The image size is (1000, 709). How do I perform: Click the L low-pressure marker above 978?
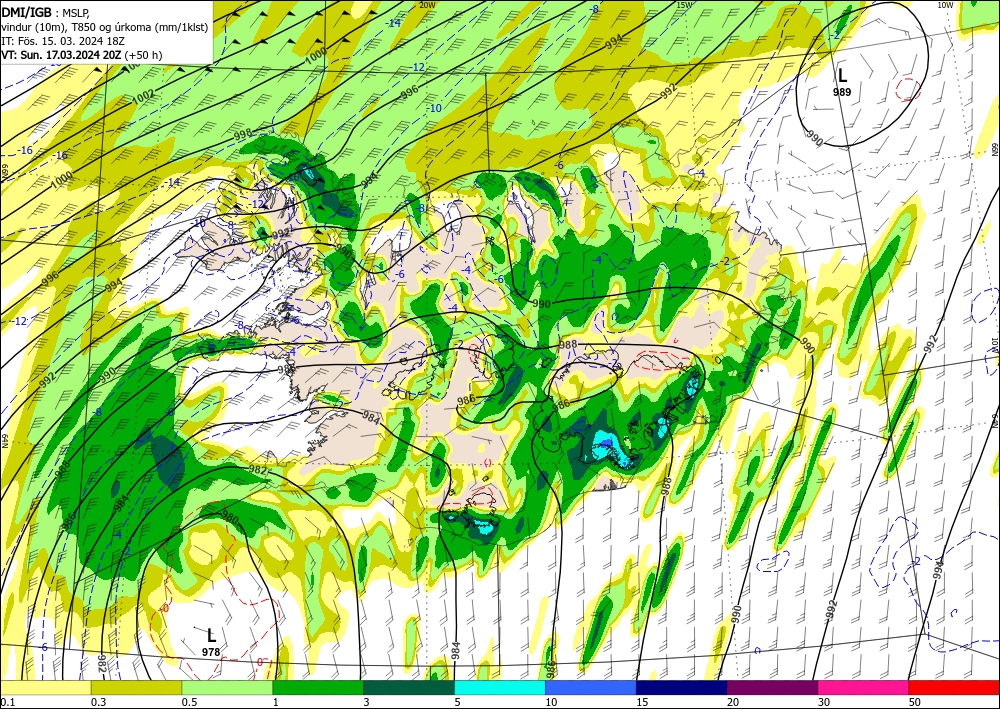(211, 635)
